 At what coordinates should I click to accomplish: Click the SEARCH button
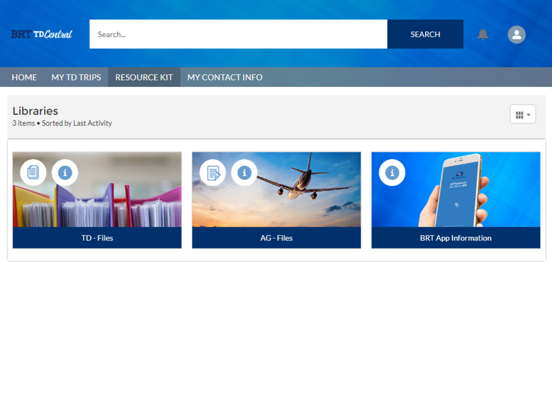425,34
